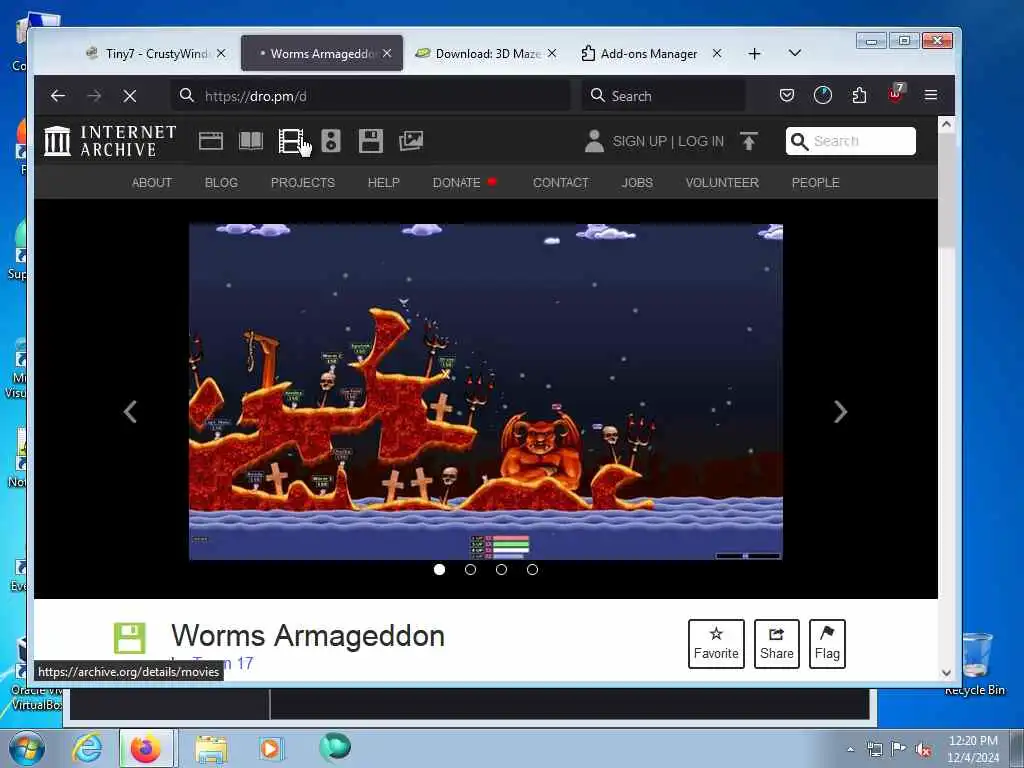Click the Worms Armageddon game screenshot
Image resolution: width=1024 pixels, height=768 pixels.
coord(486,392)
